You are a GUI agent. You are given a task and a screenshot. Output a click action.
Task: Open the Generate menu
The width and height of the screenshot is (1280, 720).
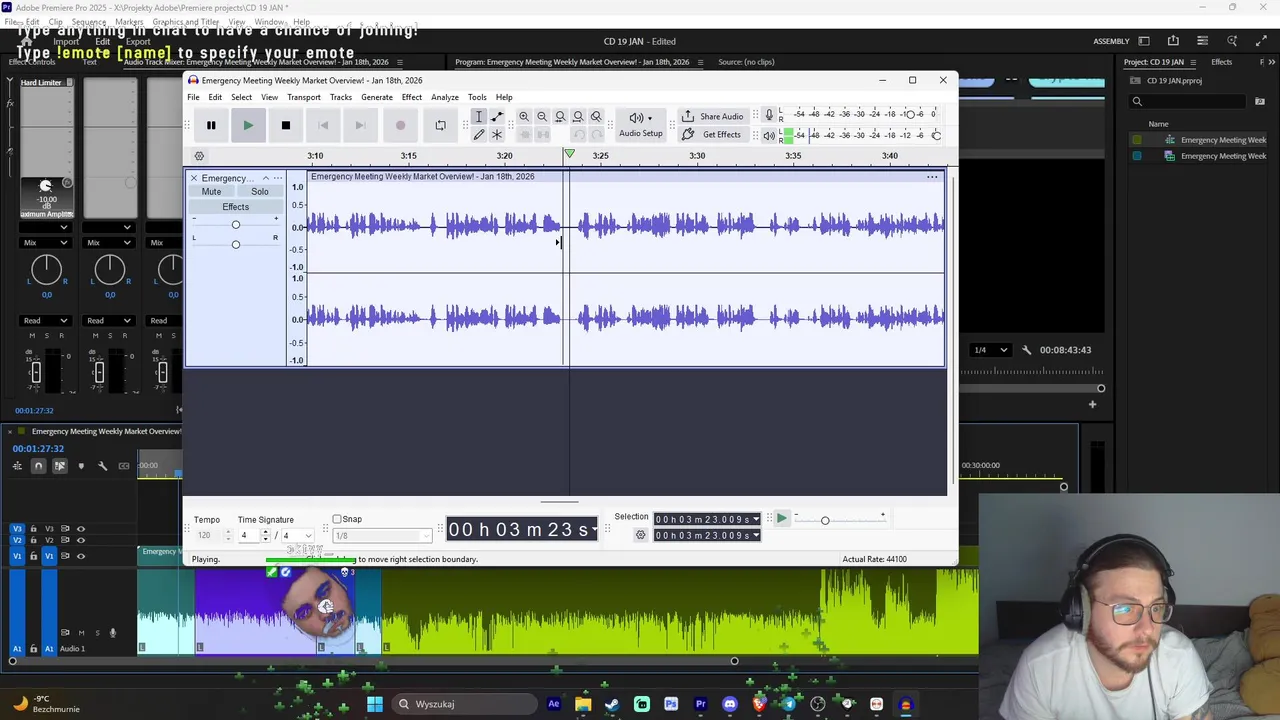click(377, 97)
